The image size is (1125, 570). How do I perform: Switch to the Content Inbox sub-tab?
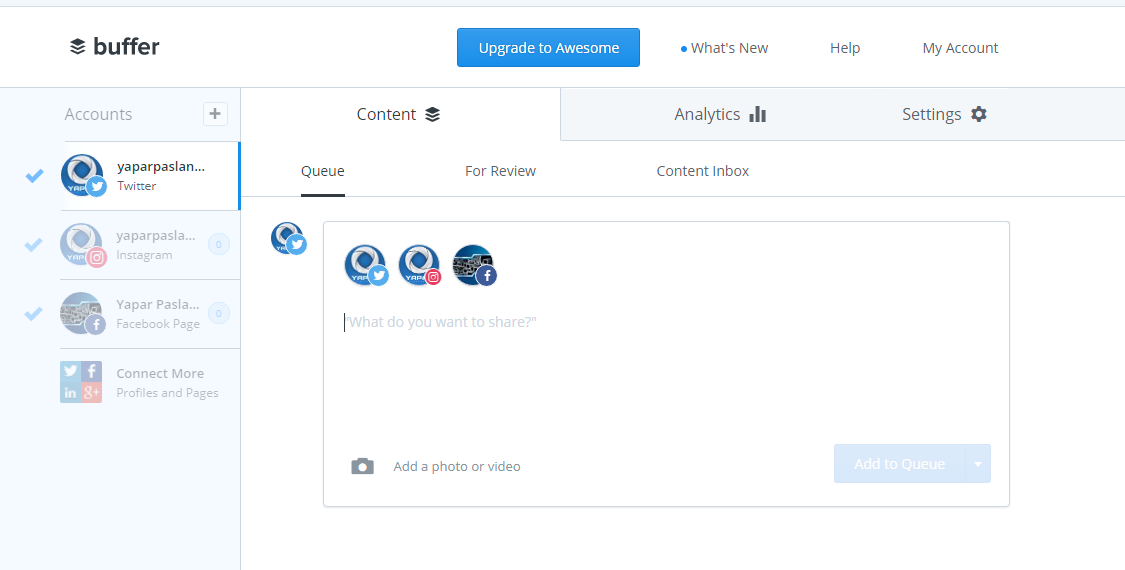point(702,171)
